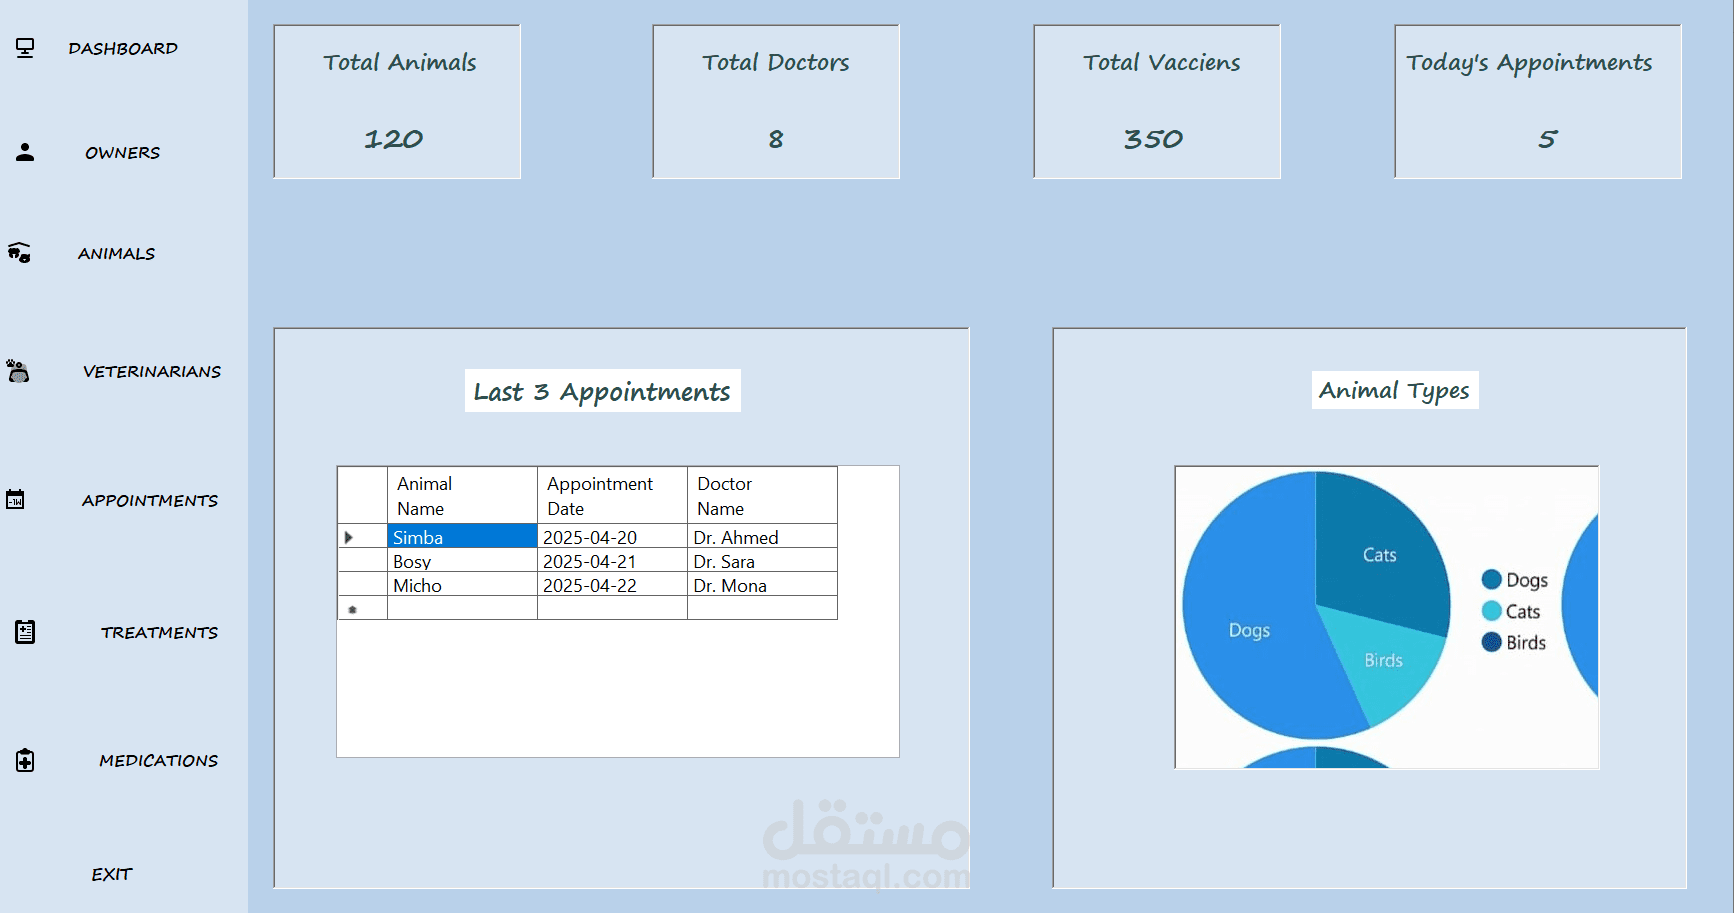Click the date 2025-04-20 cell

[612, 537]
